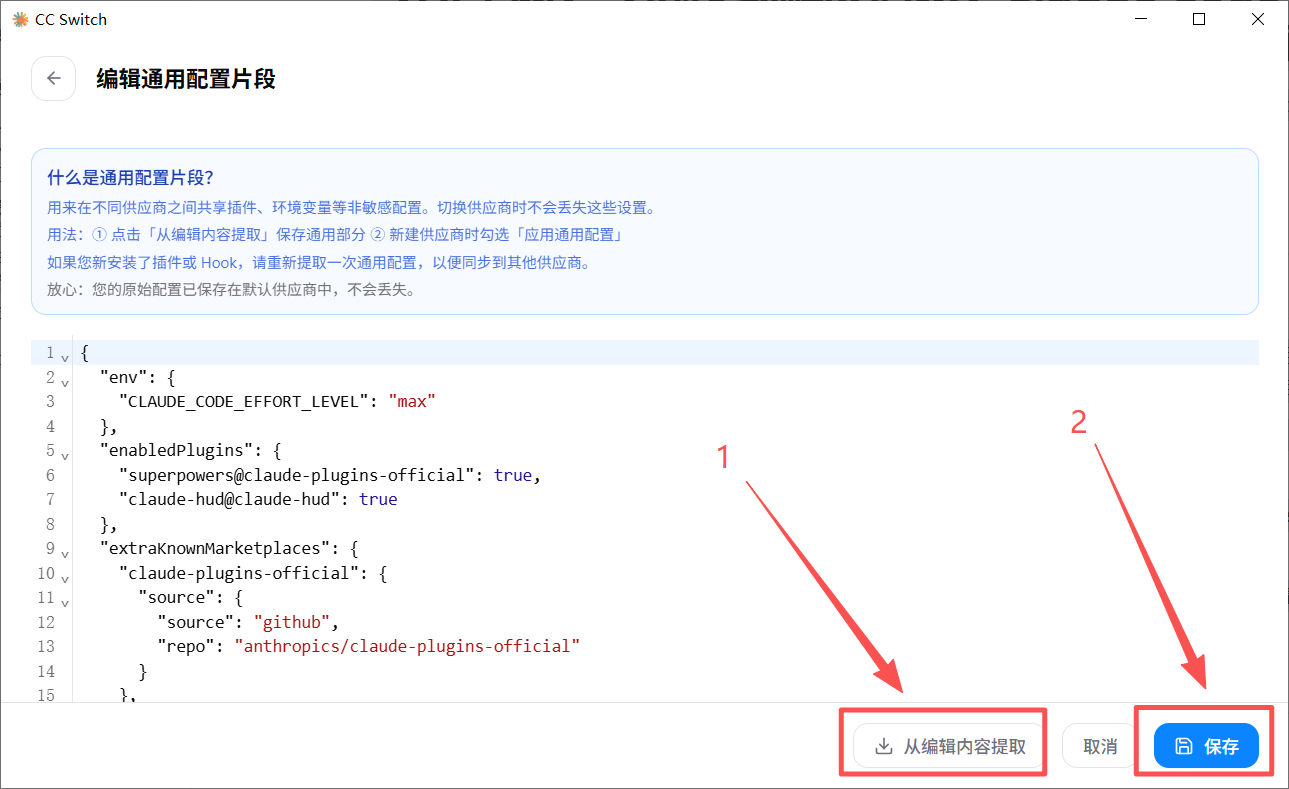Click the "source" key text on line 11
Image resolution: width=1289 pixels, height=789 pixels.
click(176, 597)
